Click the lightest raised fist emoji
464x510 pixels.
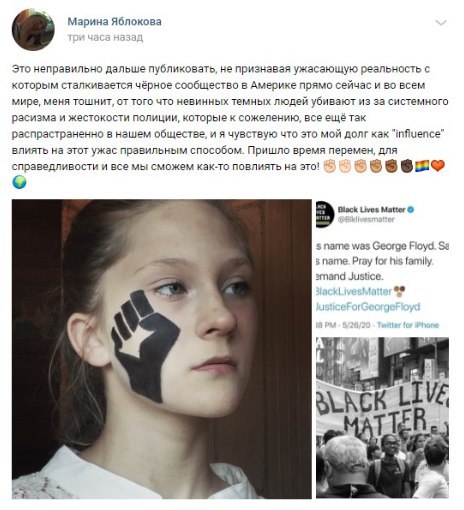(x=330, y=166)
